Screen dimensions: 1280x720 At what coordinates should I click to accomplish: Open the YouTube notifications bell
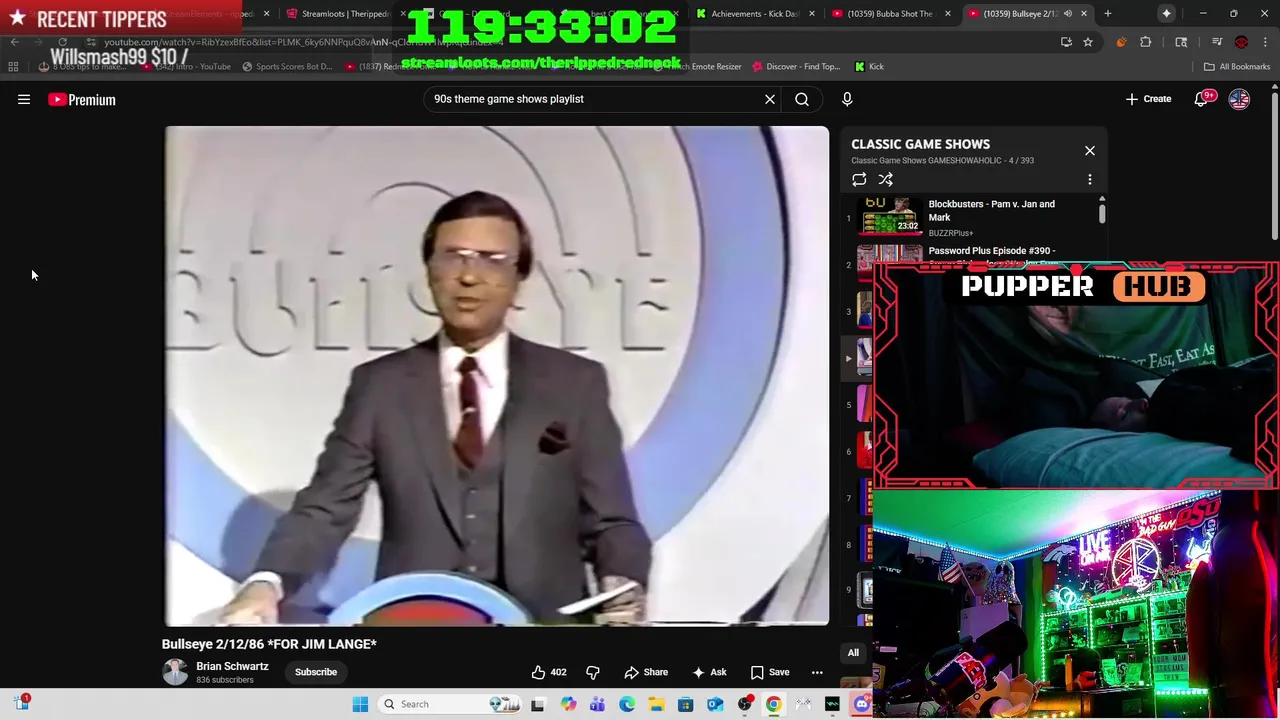1201,99
